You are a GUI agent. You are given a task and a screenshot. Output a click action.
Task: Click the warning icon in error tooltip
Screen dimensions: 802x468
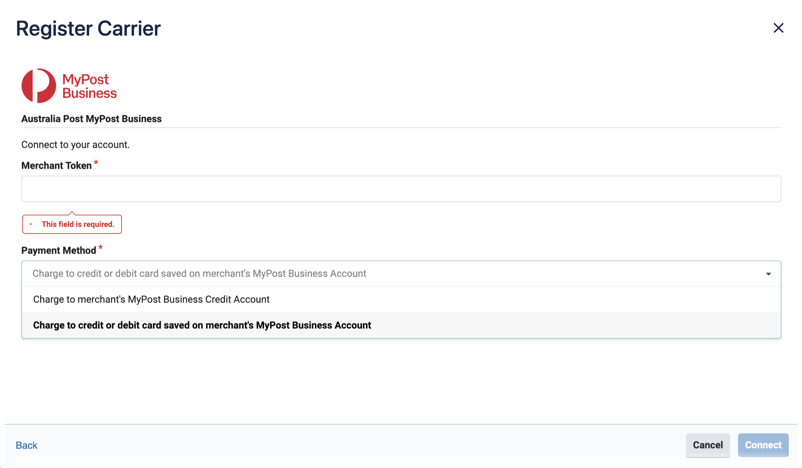[x=31, y=225]
